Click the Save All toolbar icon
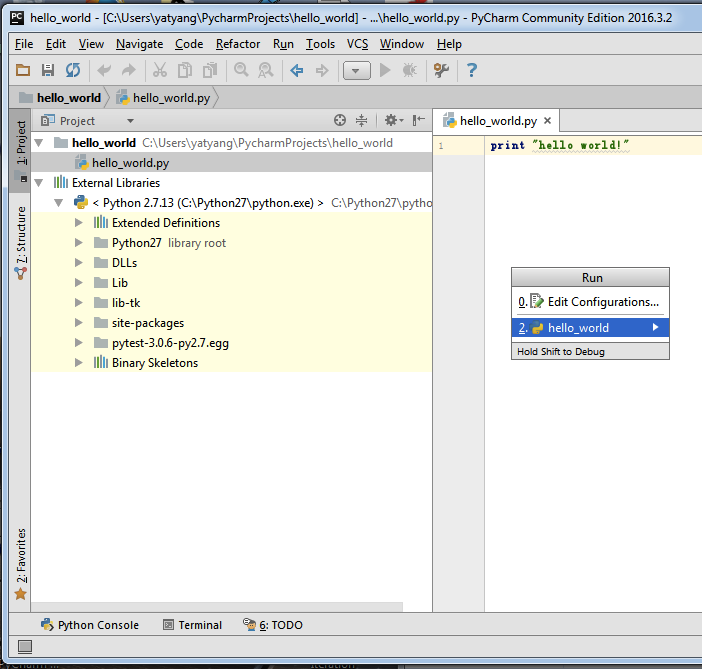 (x=48, y=70)
